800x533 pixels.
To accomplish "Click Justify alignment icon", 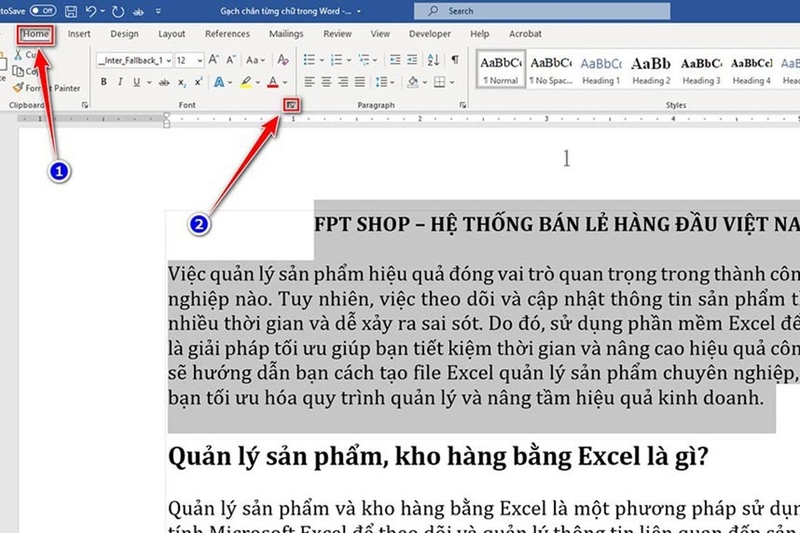I will pyautogui.click(x=360, y=82).
